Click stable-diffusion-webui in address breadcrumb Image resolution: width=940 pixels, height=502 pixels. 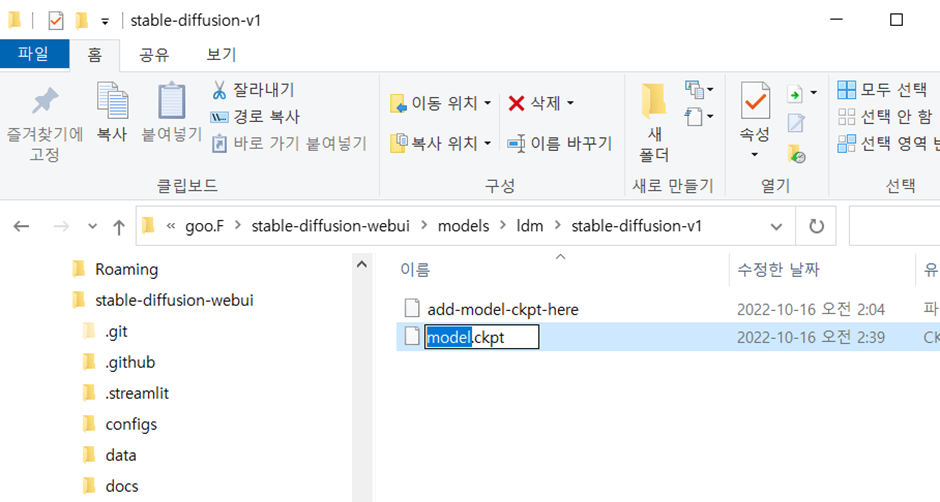point(330,226)
